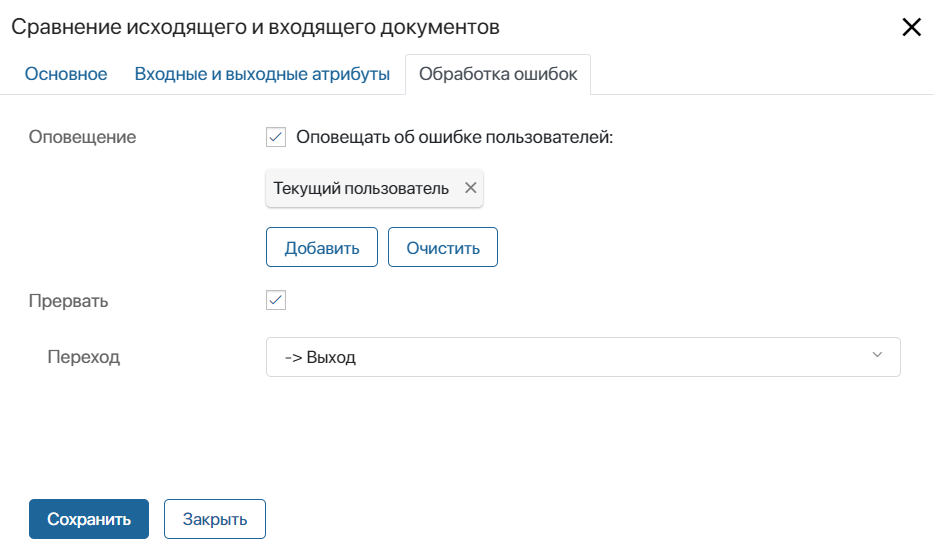Click the Прервать label
This screenshot has width=934, height=546.
69,301
